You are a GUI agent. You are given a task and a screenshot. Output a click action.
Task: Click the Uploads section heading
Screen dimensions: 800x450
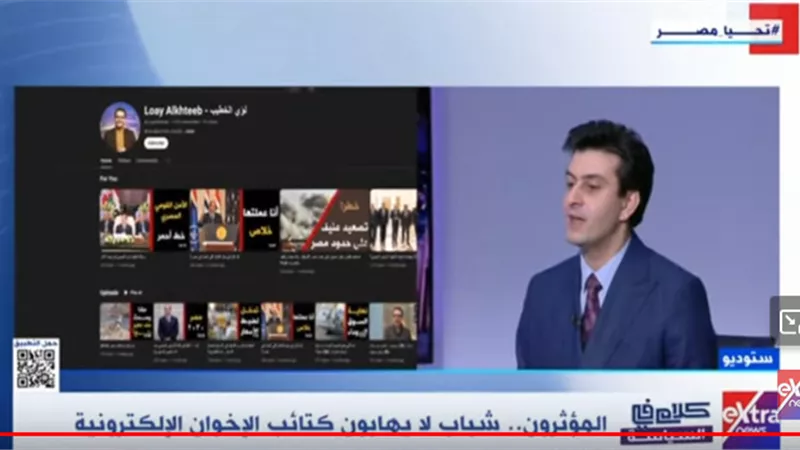pos(109,293)
